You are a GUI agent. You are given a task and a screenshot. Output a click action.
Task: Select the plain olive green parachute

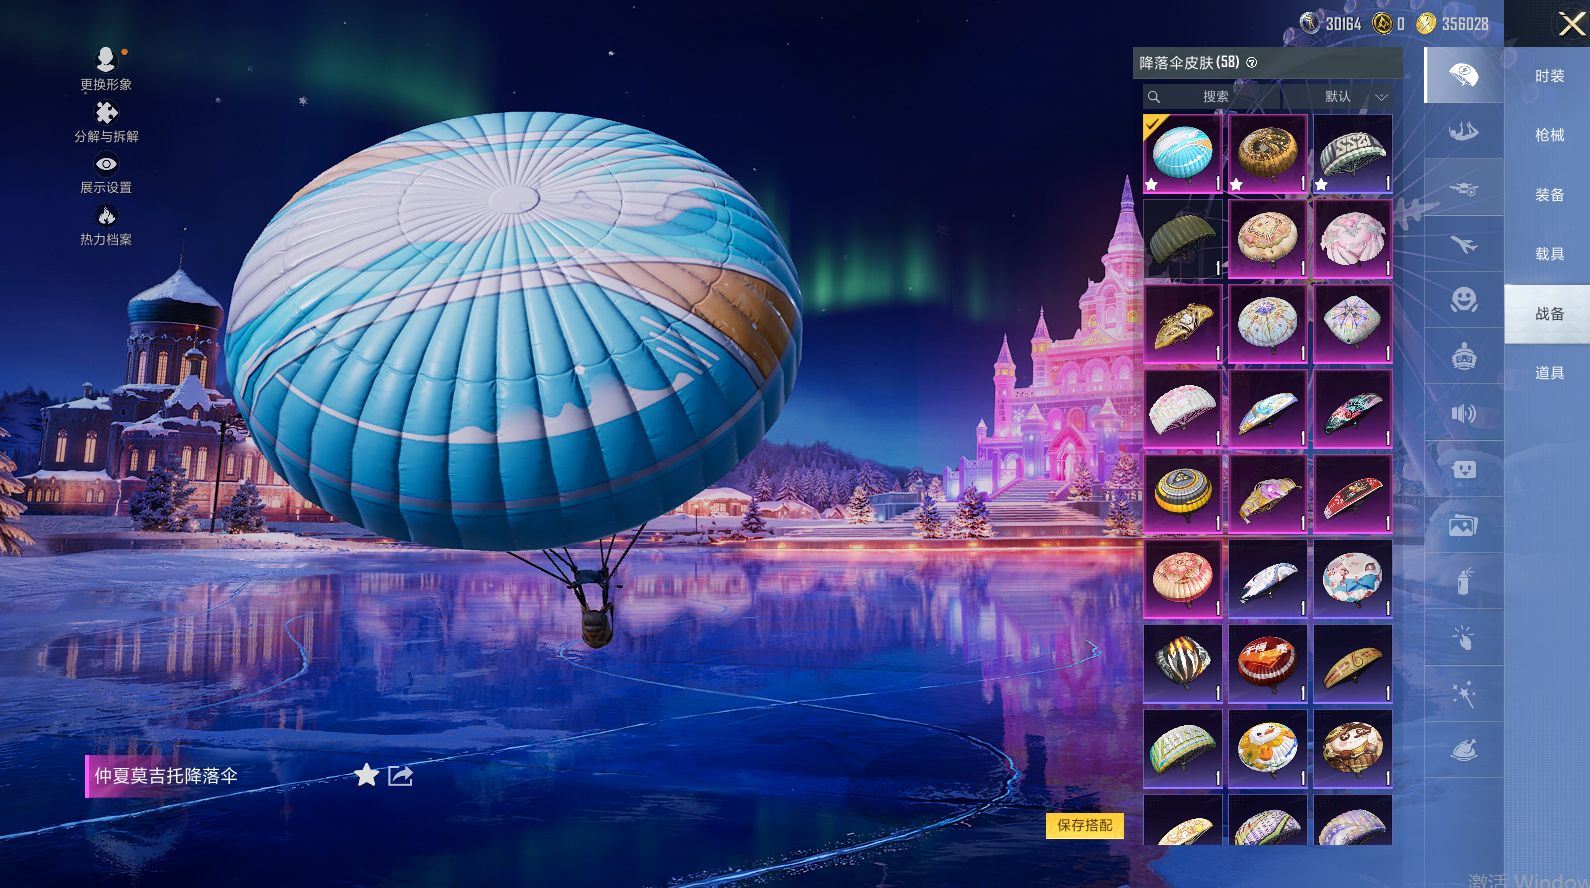[1182, 239]
